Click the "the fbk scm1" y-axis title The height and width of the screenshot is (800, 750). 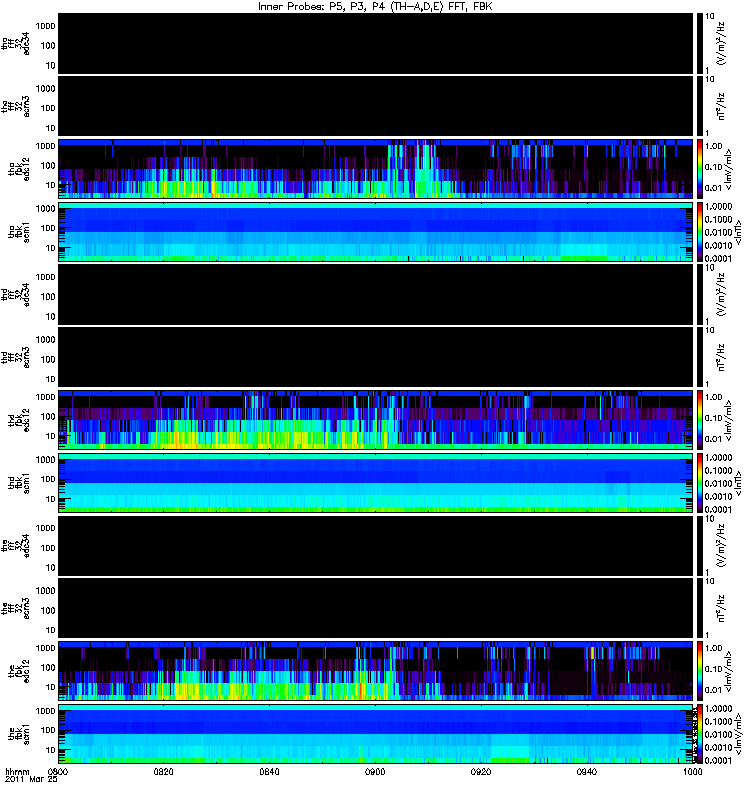click(19, 734)
